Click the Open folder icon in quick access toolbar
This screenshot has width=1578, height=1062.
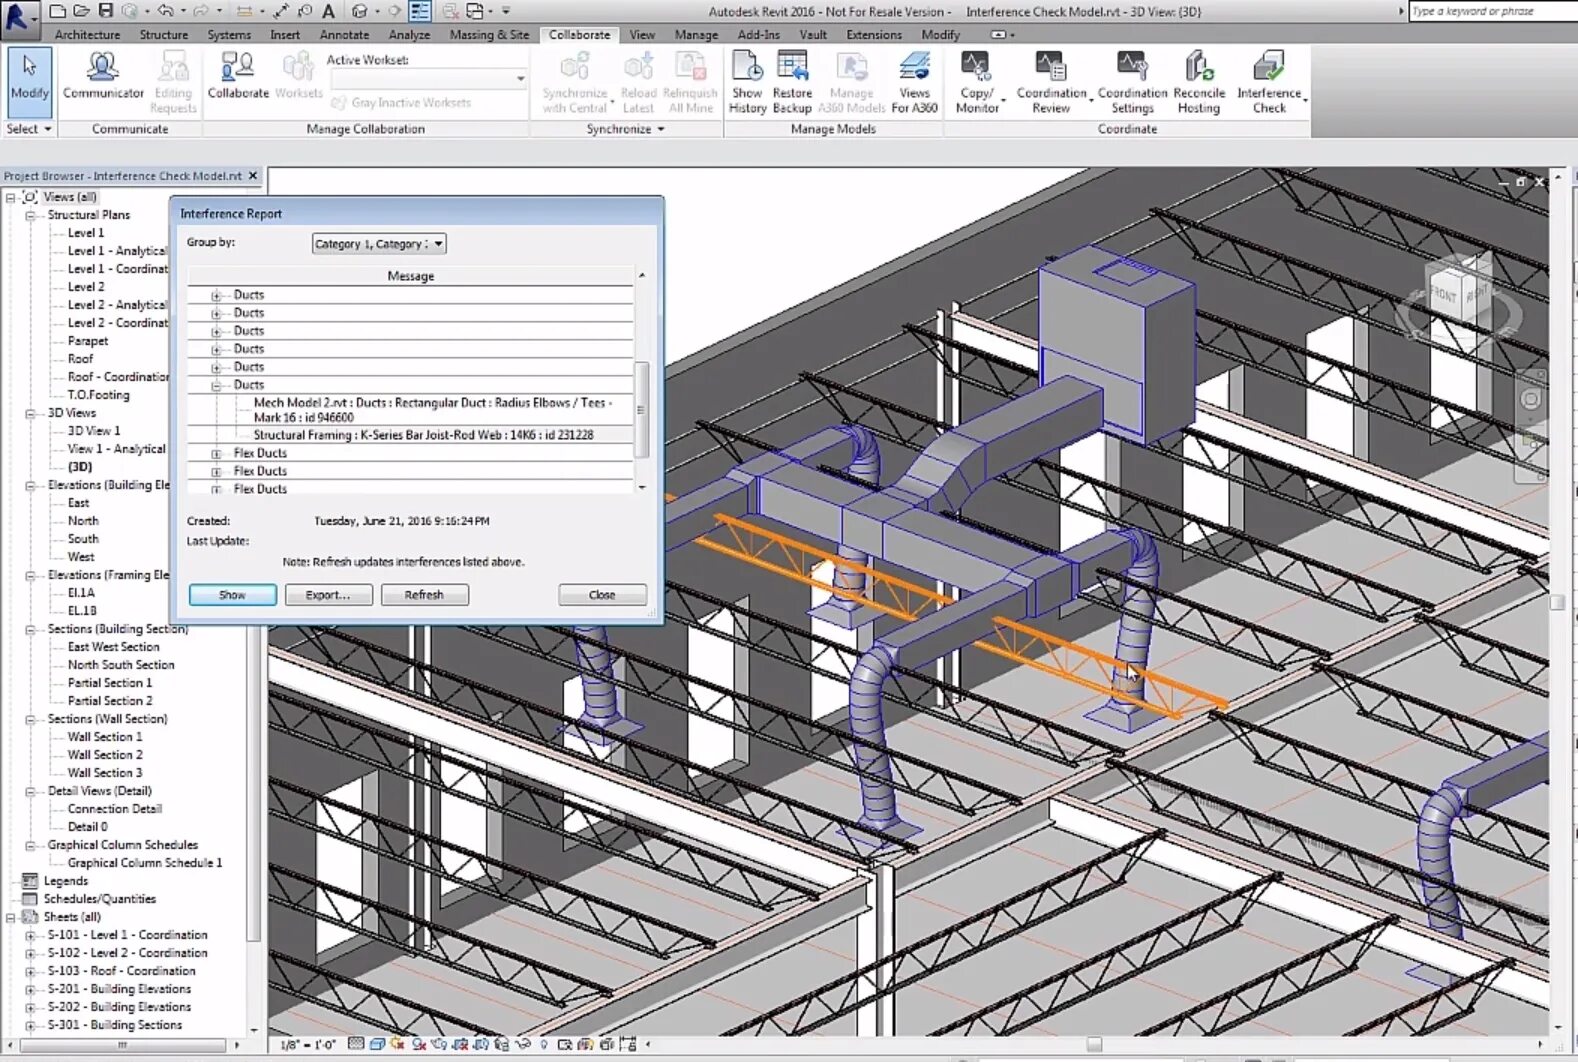(81, 11)
